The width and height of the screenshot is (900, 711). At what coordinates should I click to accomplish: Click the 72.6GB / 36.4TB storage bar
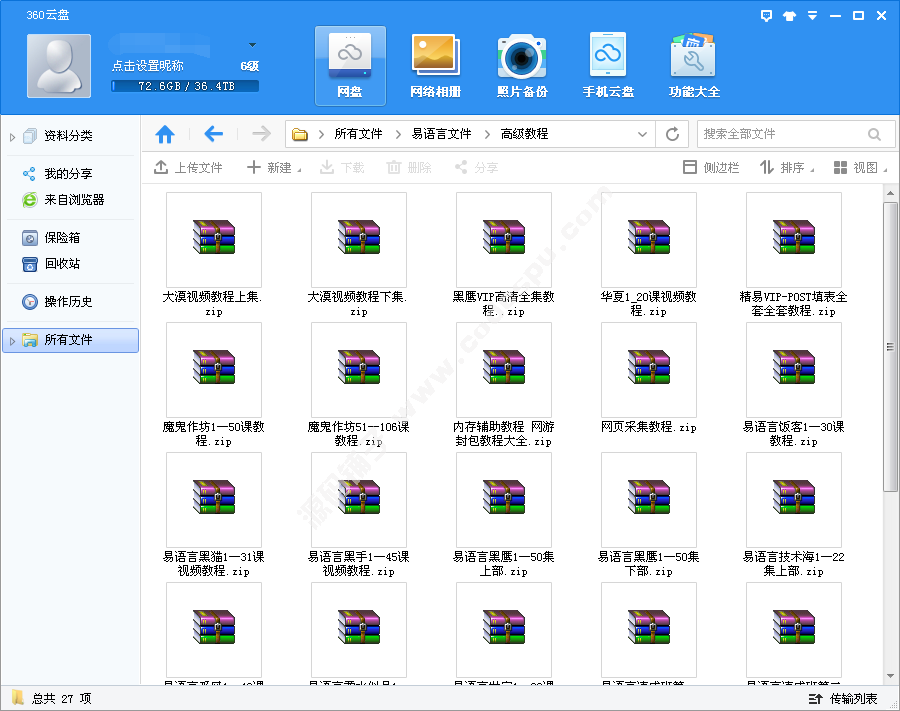pyautogui.click(x=185, y=86)
